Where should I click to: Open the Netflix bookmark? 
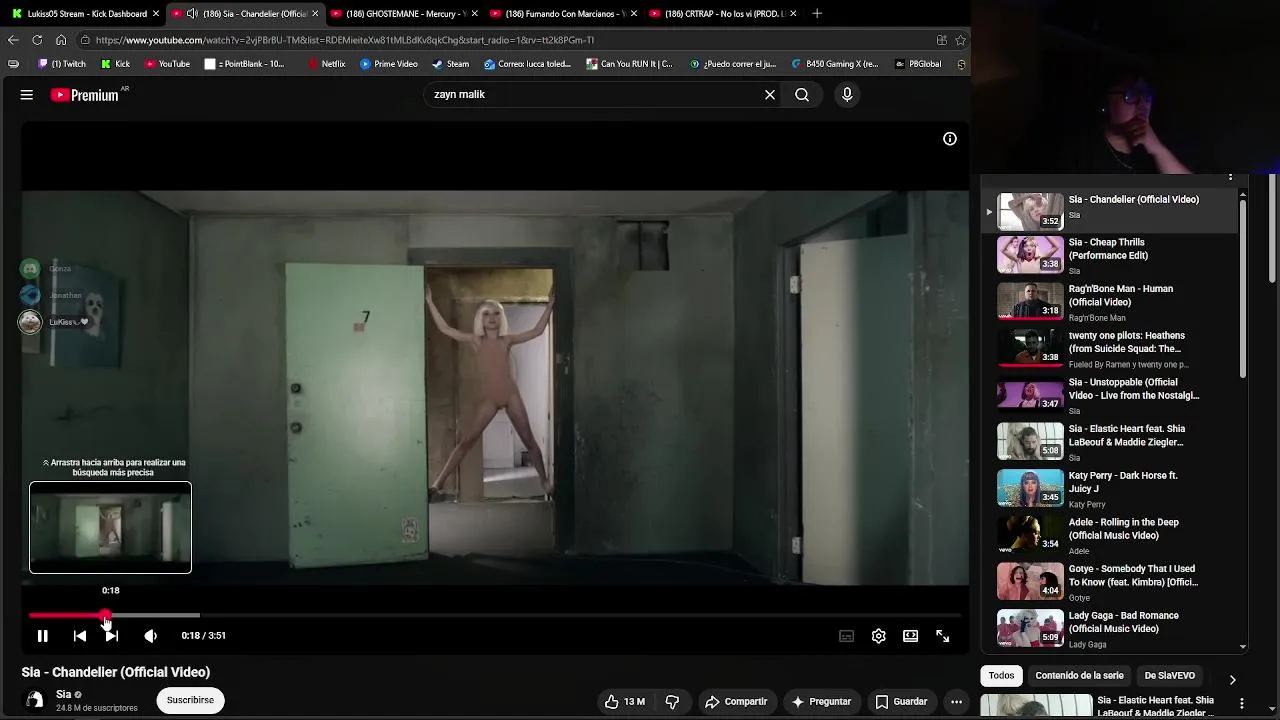[327, 64]
